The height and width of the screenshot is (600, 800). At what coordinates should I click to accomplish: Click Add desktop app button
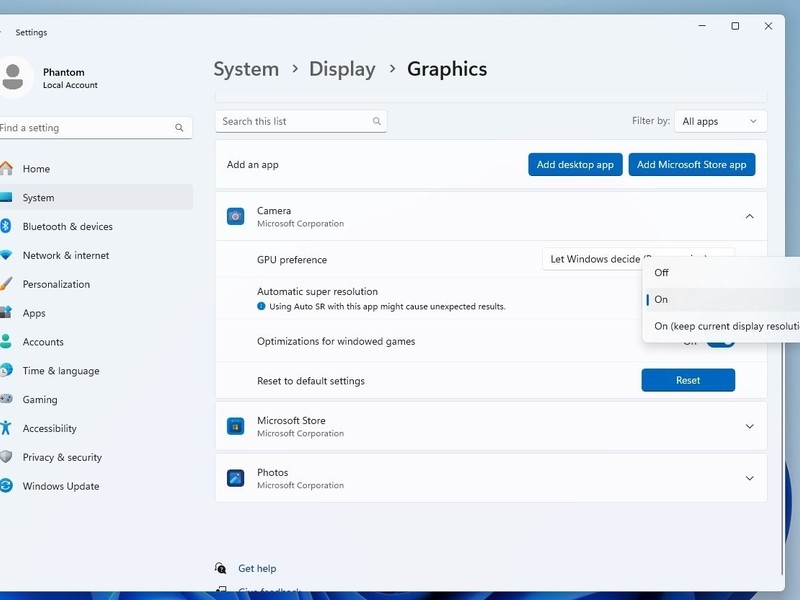coord(575,164)
